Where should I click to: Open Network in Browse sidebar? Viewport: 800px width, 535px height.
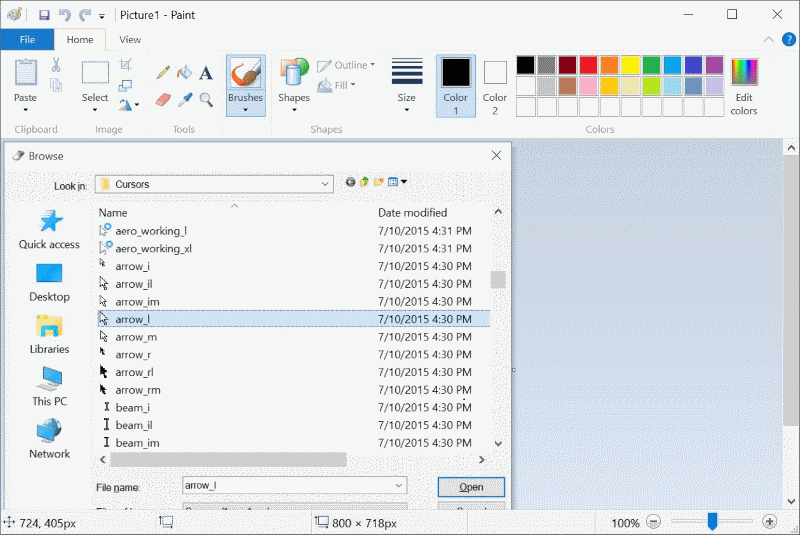coord(49,440)
